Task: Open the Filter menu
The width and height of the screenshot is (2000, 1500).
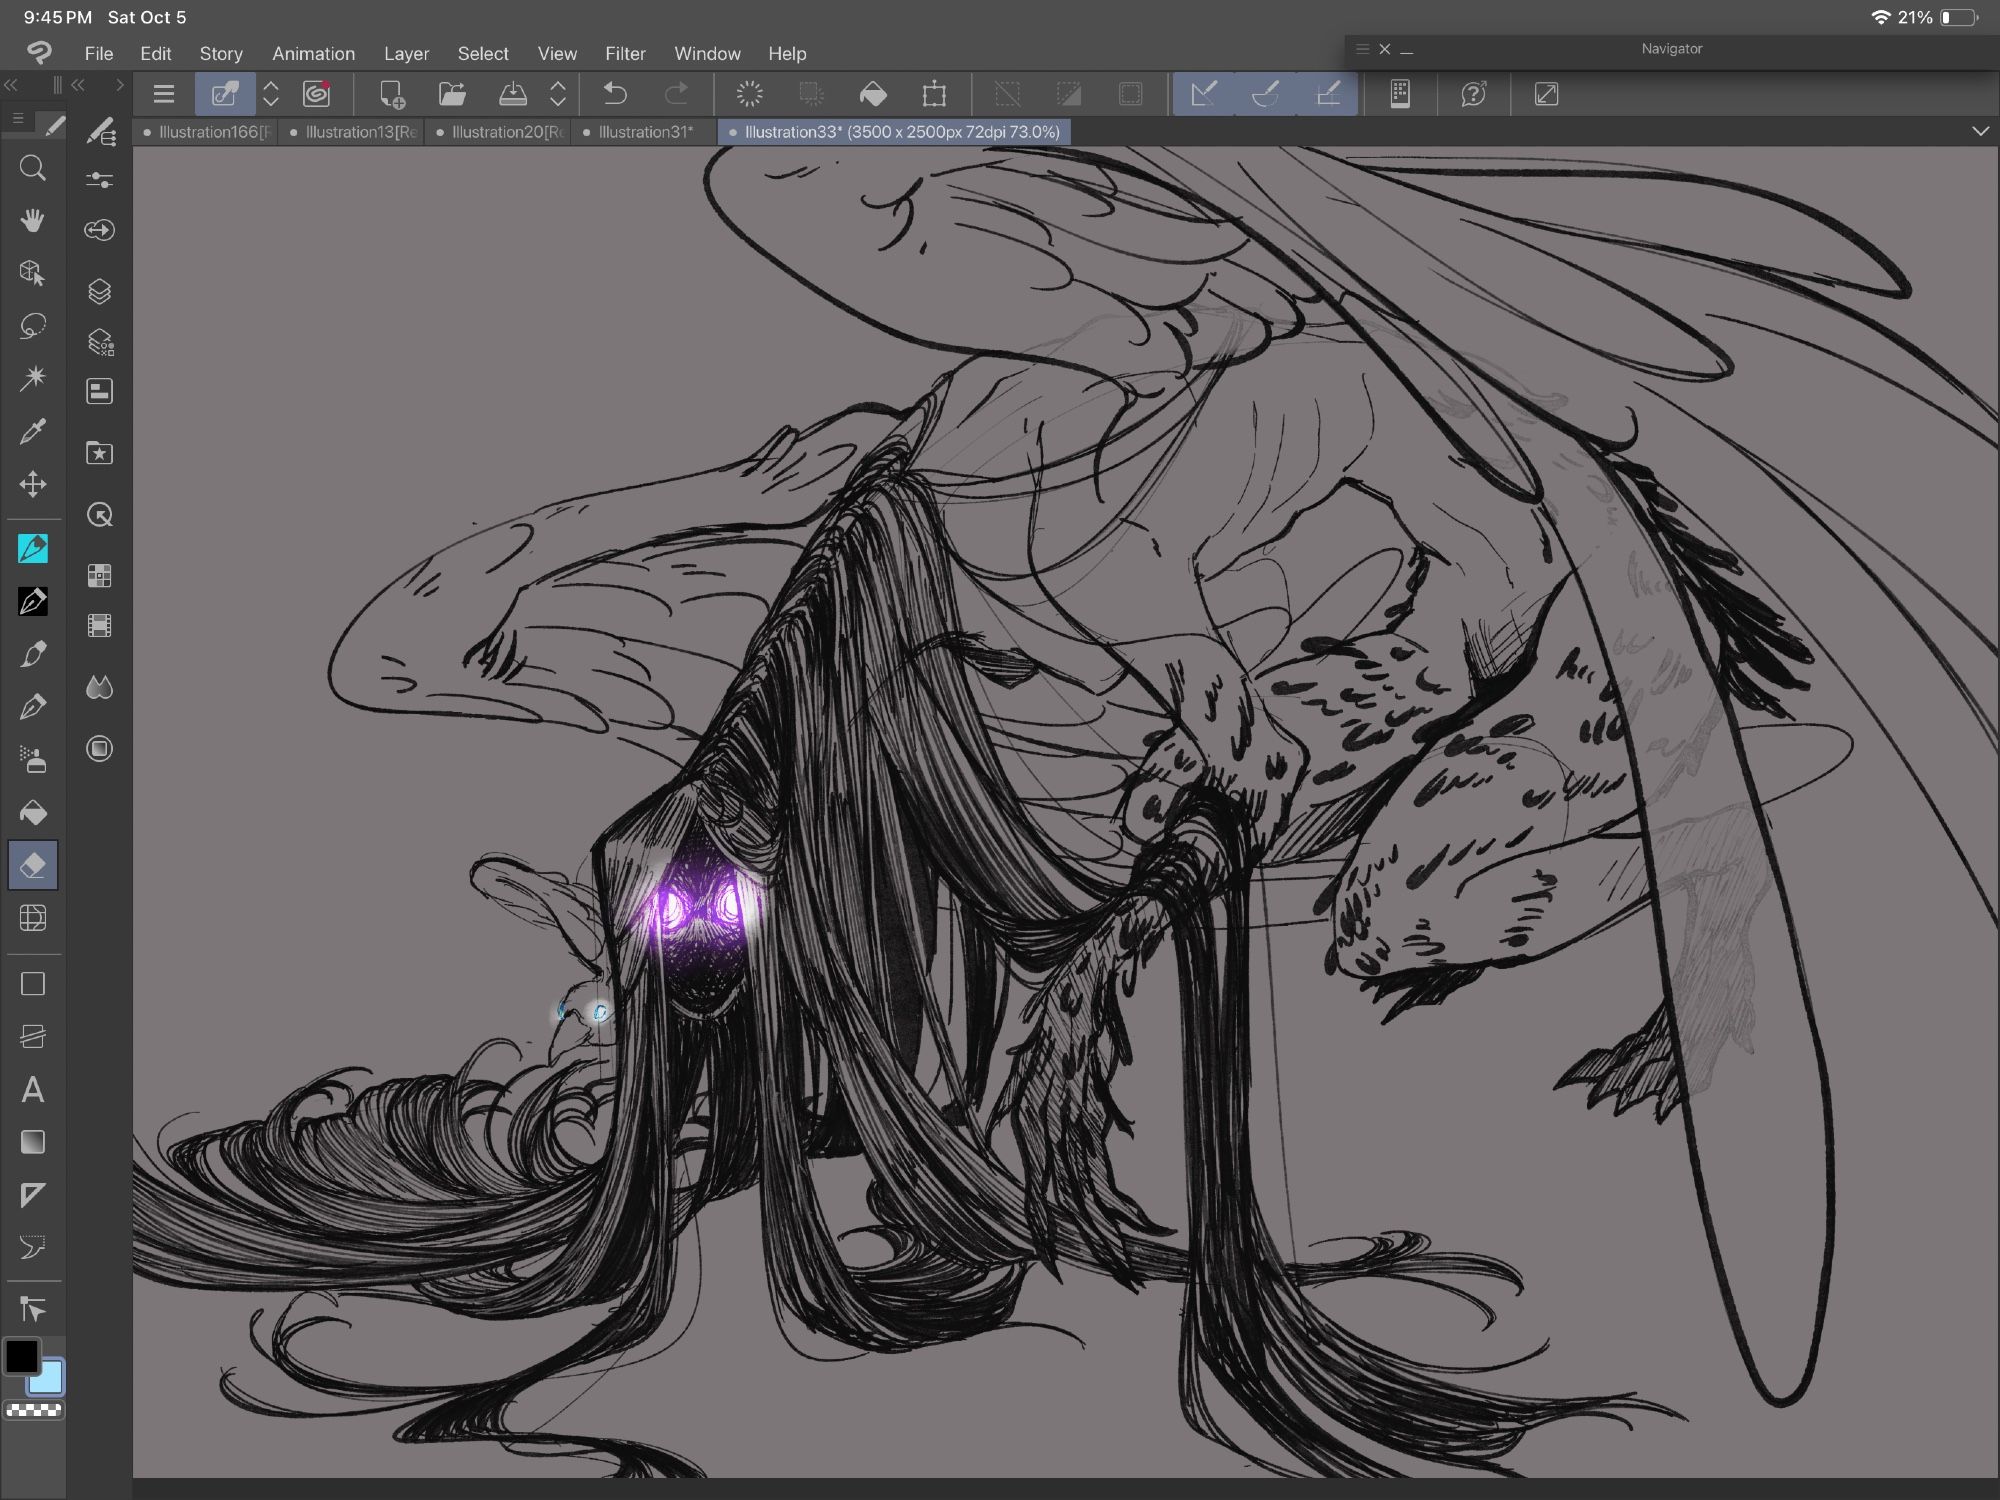Action: (625, 53)
